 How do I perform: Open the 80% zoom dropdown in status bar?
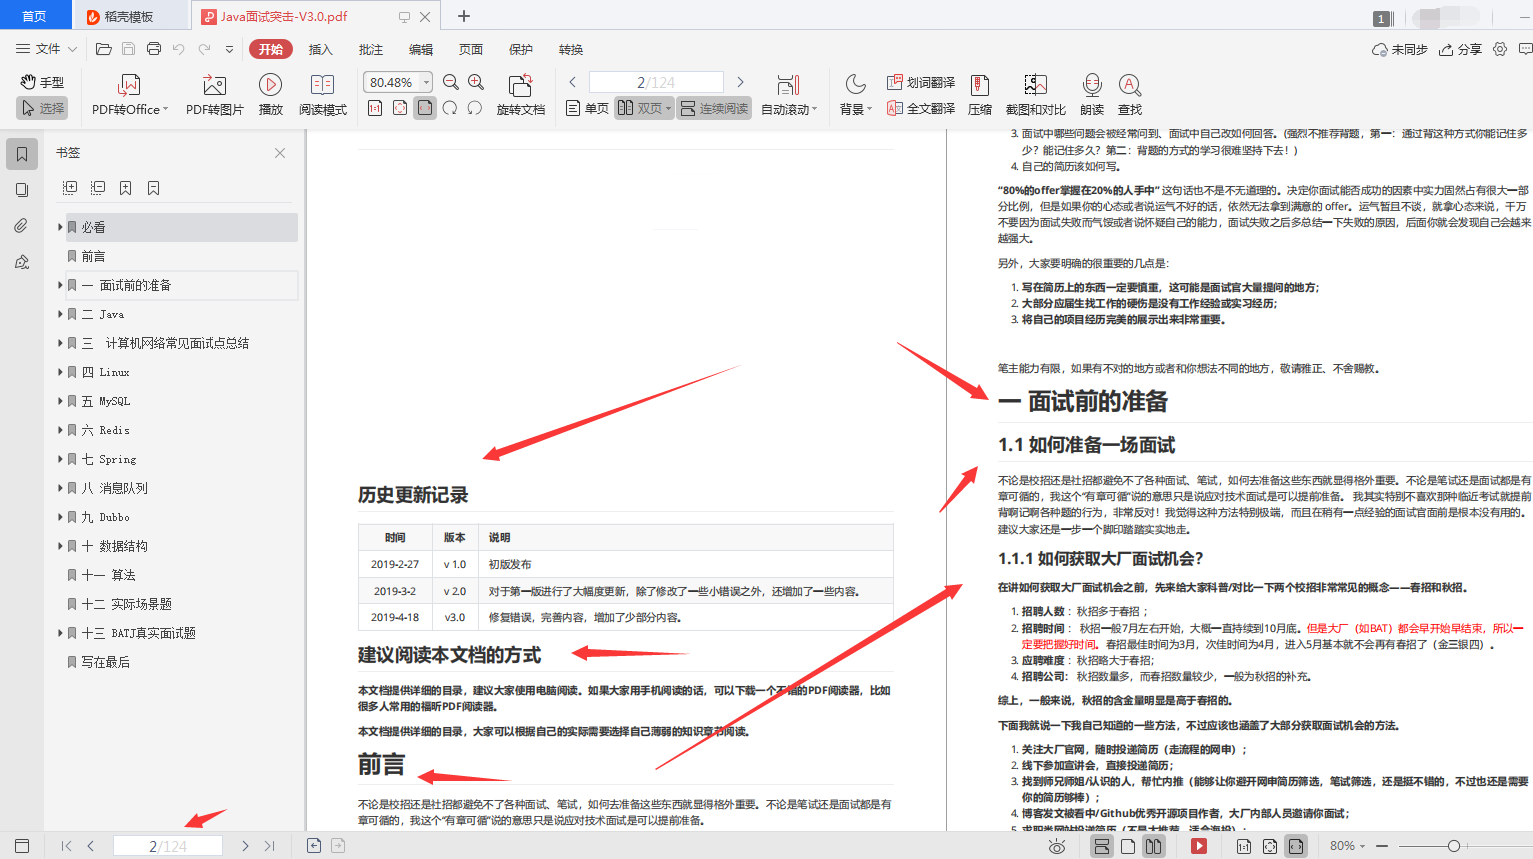(x=1347, y=846)
